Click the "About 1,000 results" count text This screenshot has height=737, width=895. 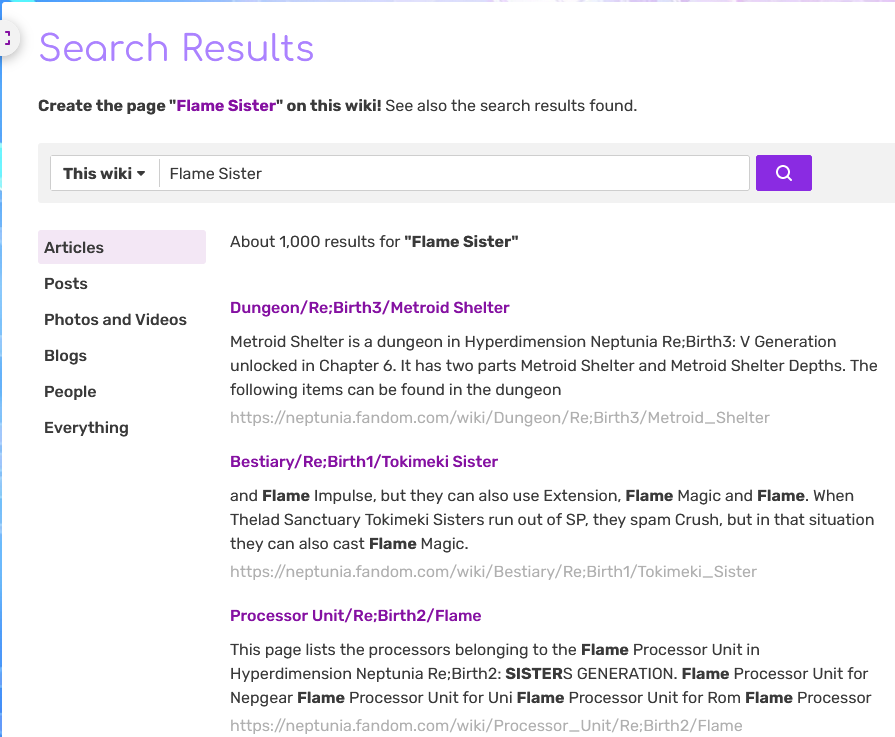coord(374,241)
